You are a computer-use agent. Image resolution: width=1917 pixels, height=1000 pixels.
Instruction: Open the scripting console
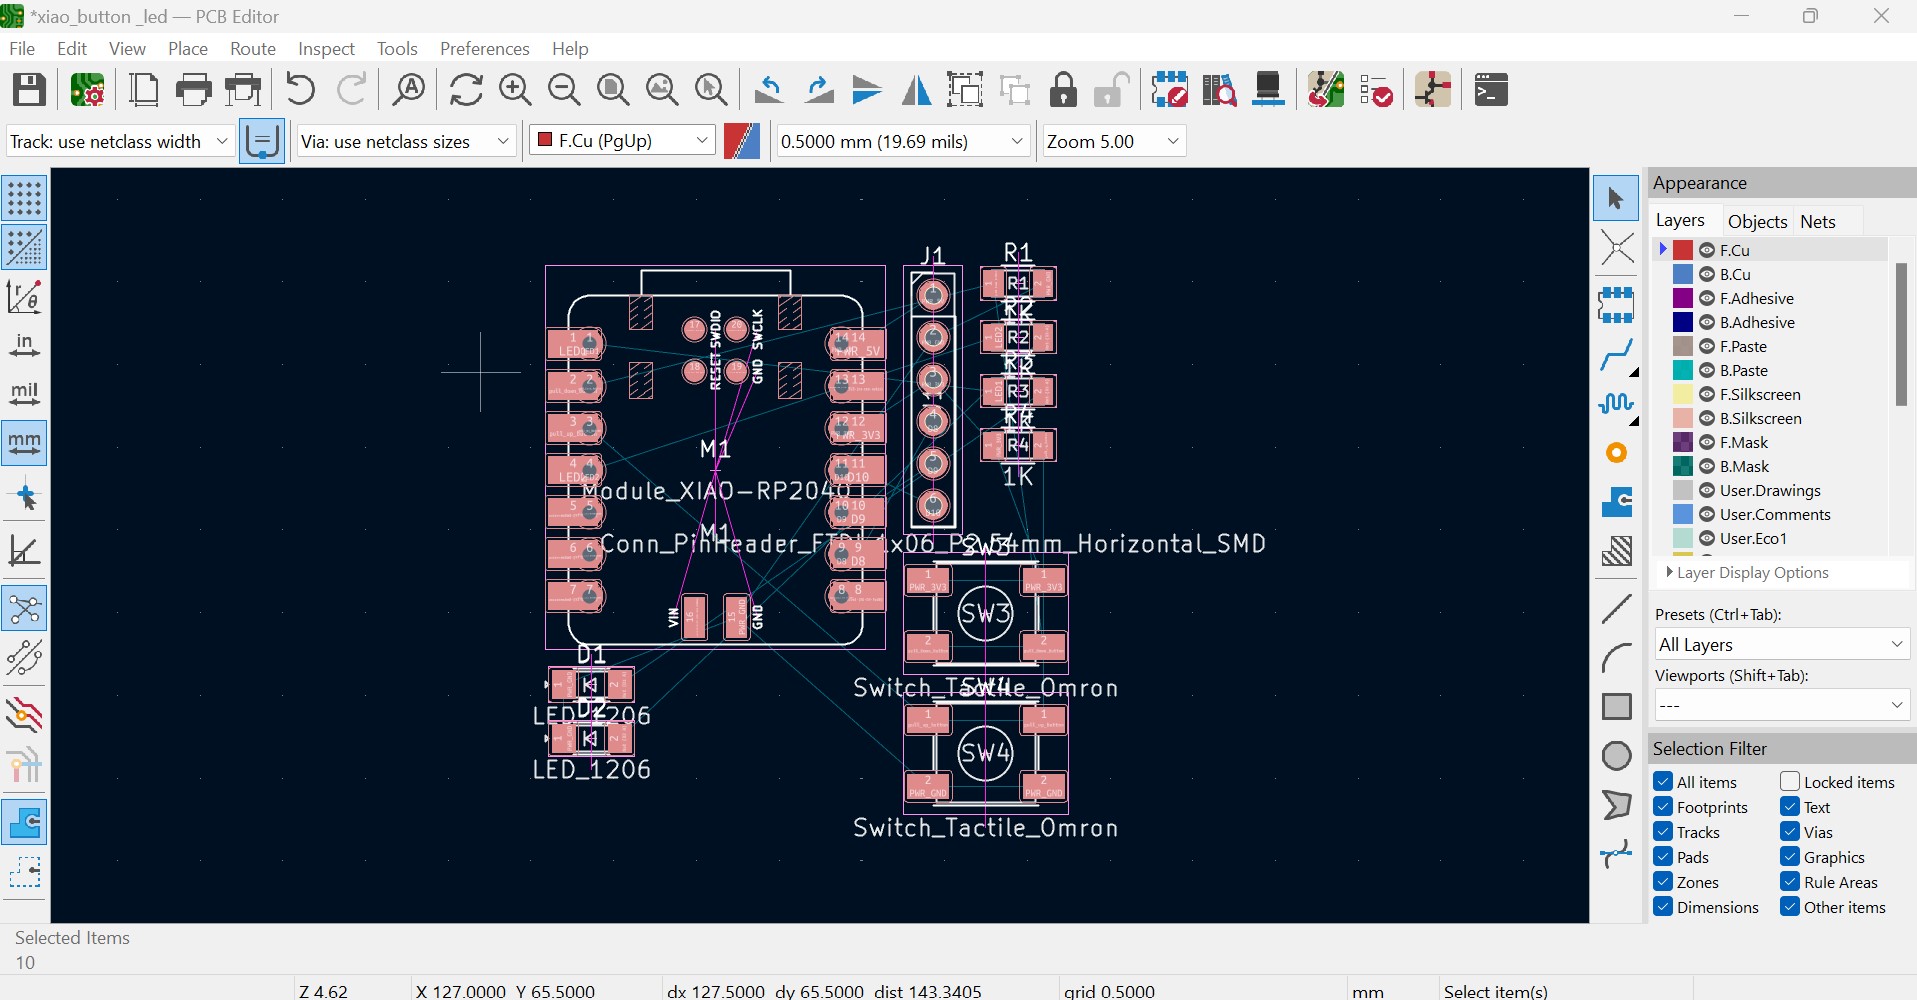click(1491, 90)
